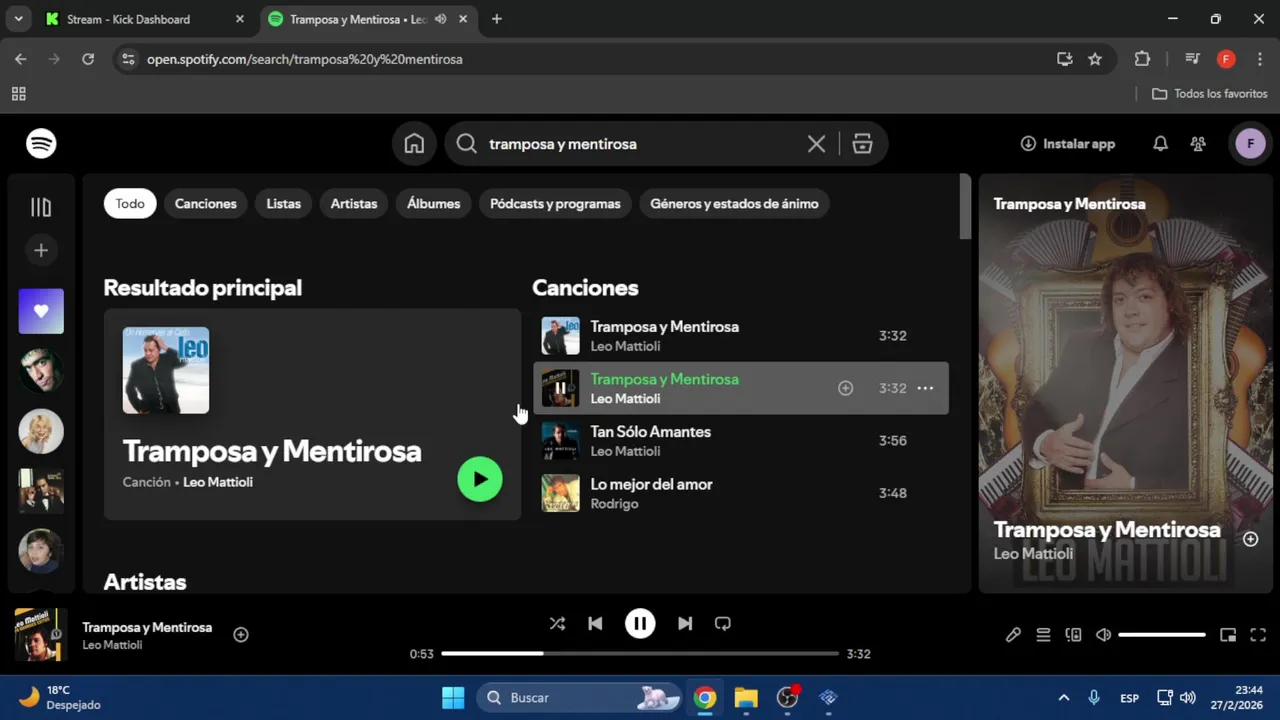1280x720 pixels.
Task: Toggle shuffle in the player
Action: pyautogui.click(x=557, y=623)
